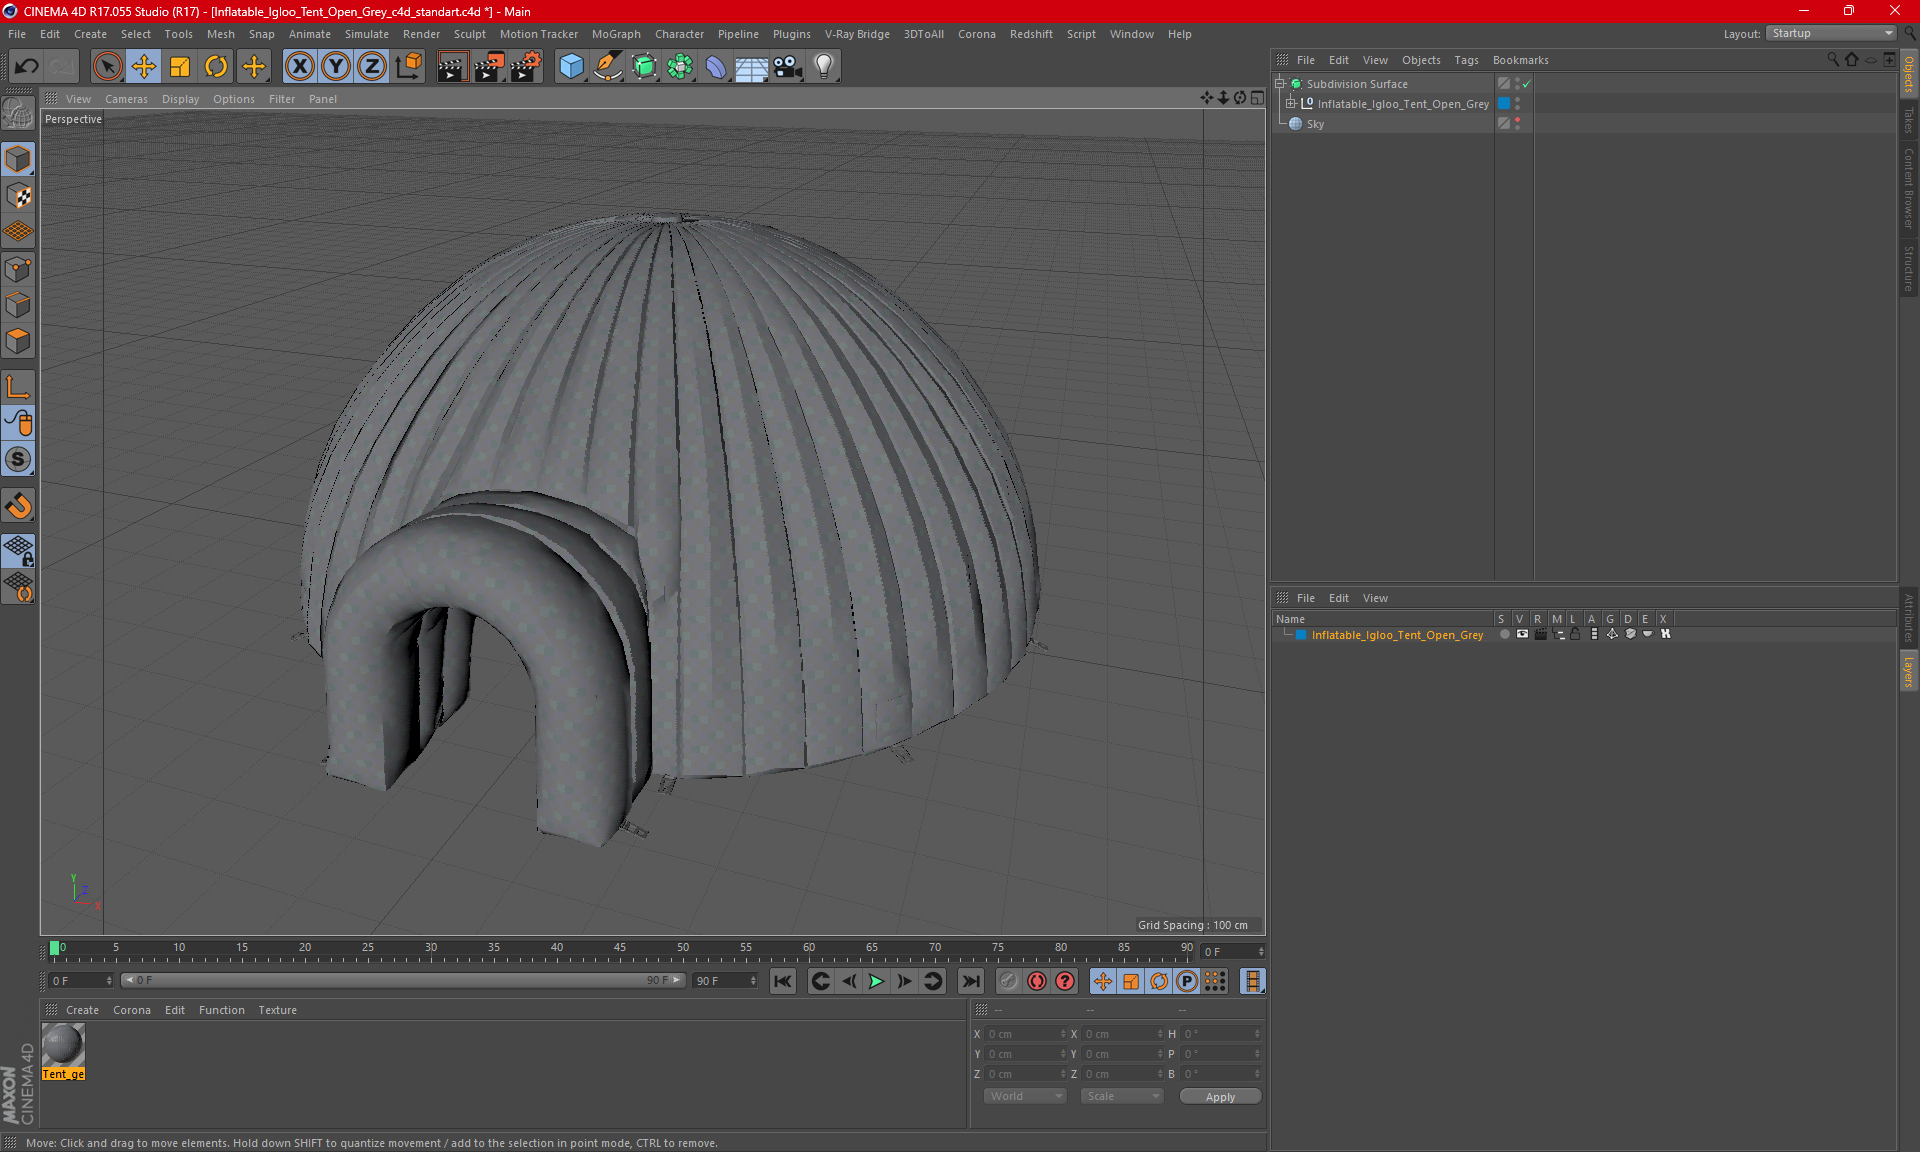The width and height of the screenshot is (1920, 1152).
Task: Go to start of animation
Action: click(783, 981)
